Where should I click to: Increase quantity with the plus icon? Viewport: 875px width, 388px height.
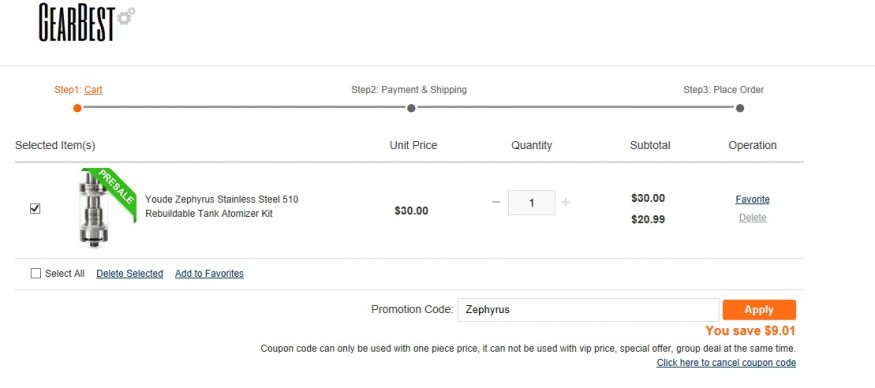pyautogui.click(x=565, y=202)
